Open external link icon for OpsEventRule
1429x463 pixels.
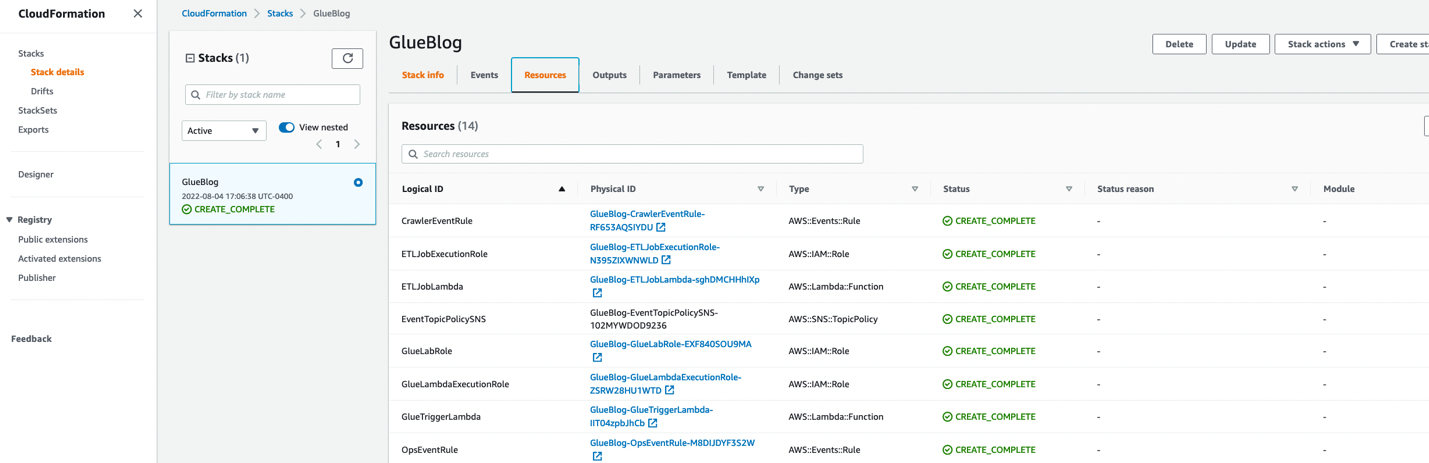pos(597,456)
